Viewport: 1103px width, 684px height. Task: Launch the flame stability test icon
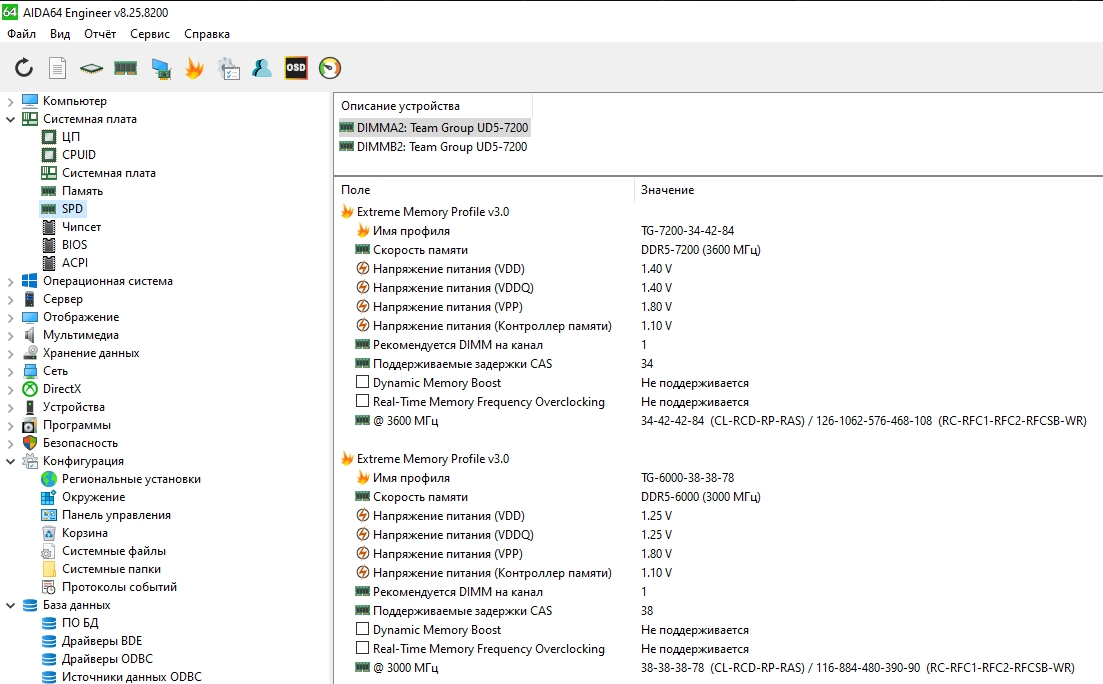[194, 68]
